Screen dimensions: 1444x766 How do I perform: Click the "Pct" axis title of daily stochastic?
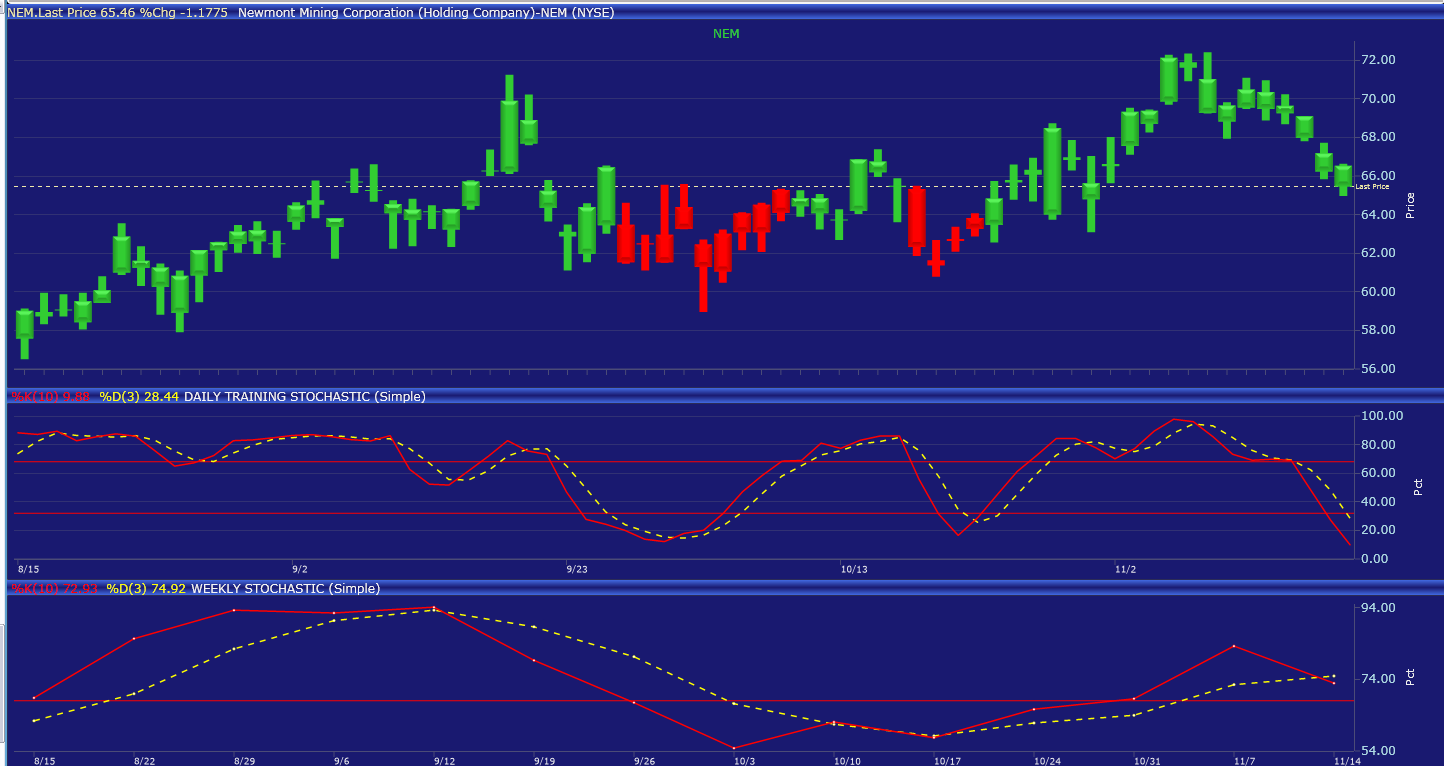pos(1418,487)
